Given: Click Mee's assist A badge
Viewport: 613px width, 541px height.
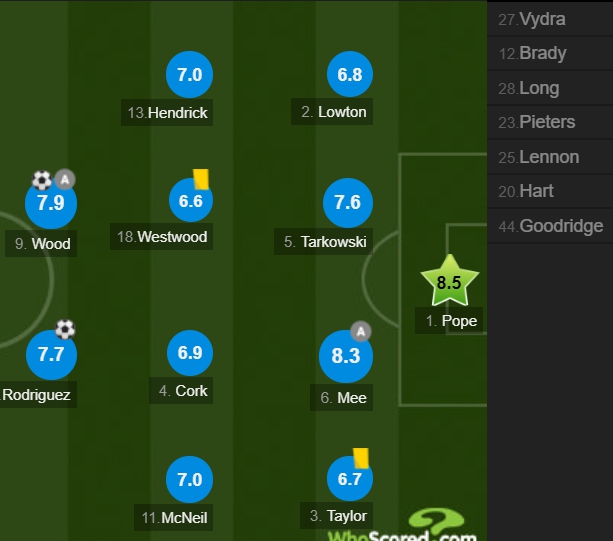Looking at the screenshot, I should 360,331.
